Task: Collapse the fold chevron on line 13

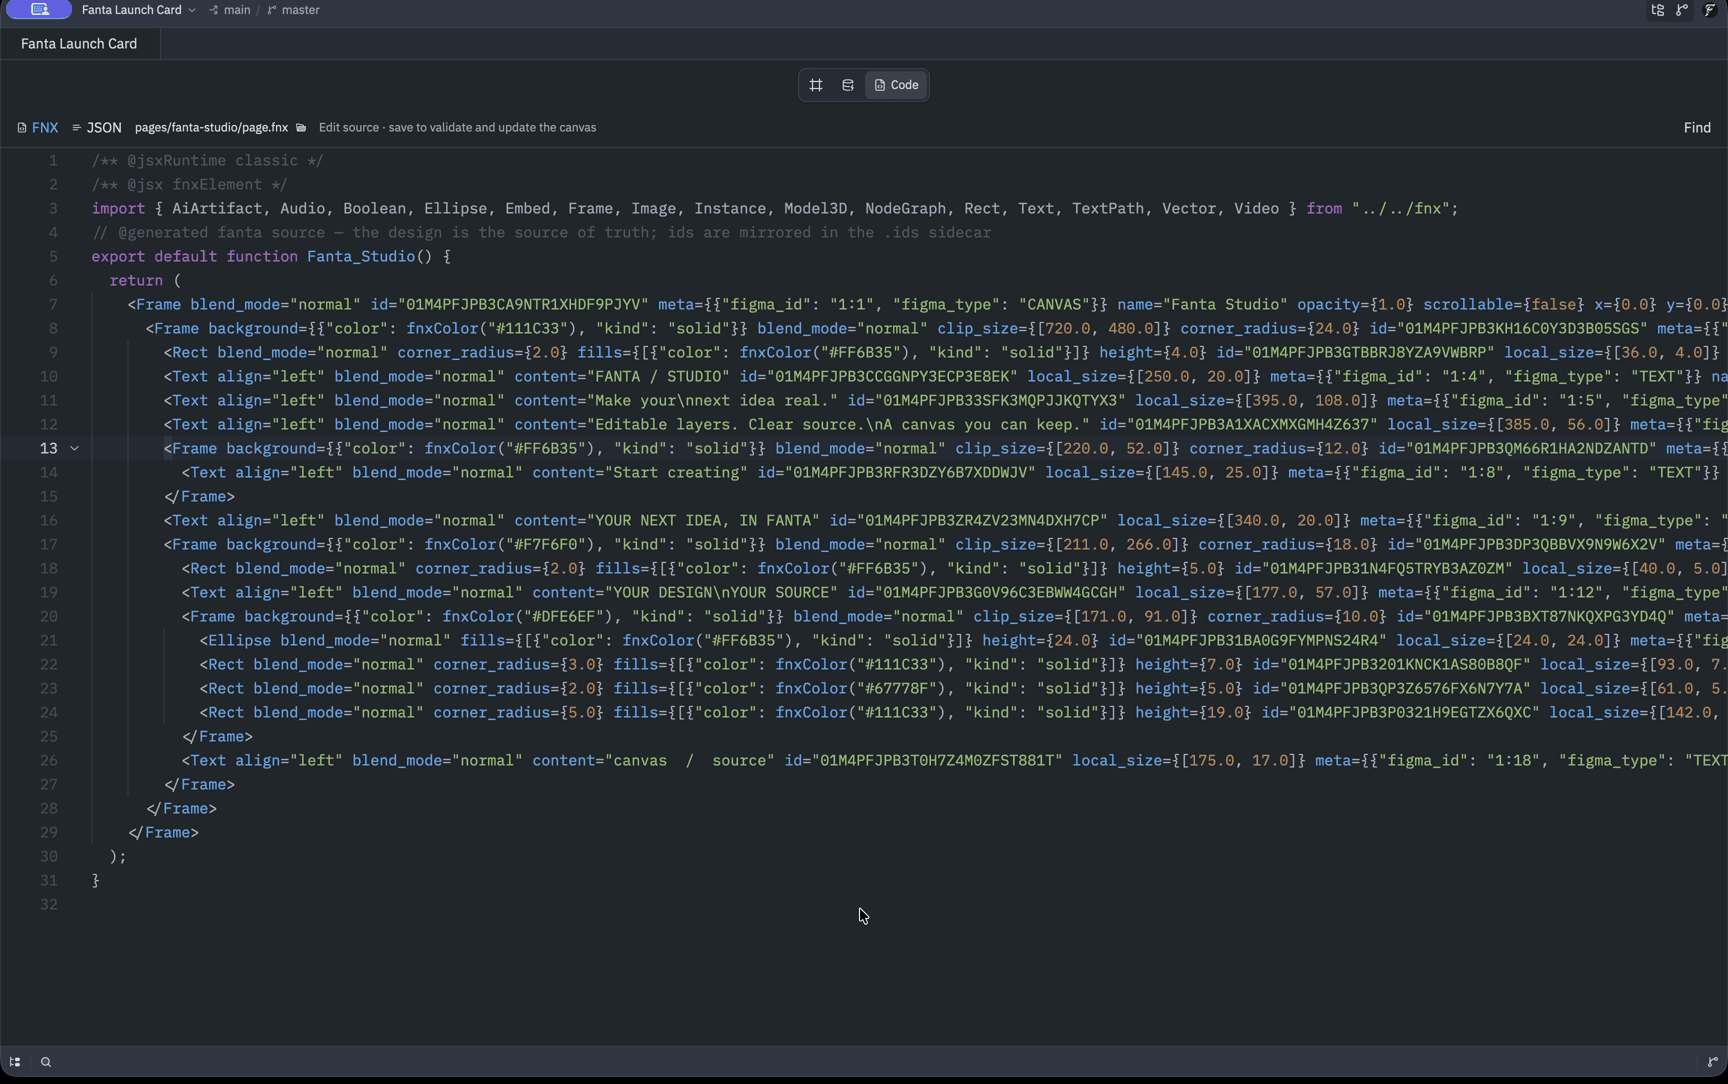Action: 74,449
